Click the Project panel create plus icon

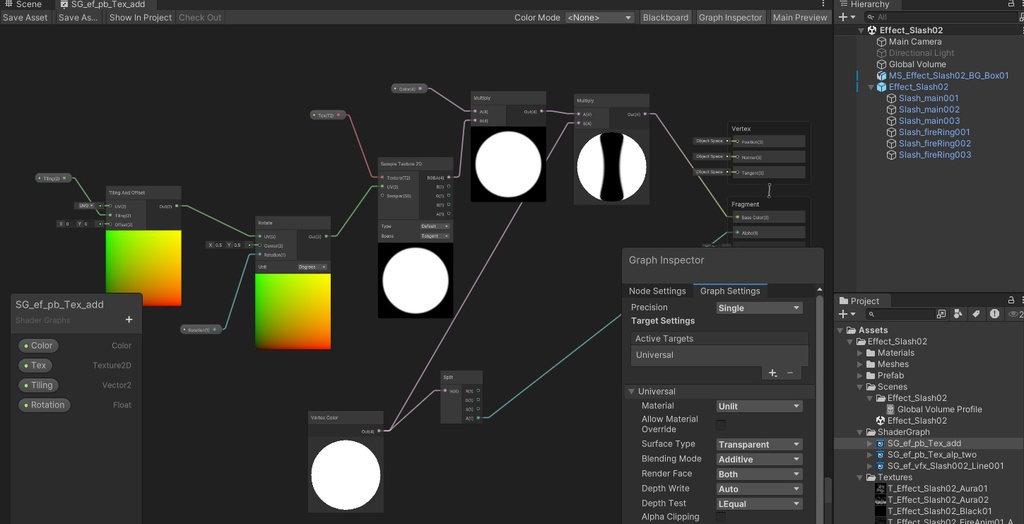[843, 314]
